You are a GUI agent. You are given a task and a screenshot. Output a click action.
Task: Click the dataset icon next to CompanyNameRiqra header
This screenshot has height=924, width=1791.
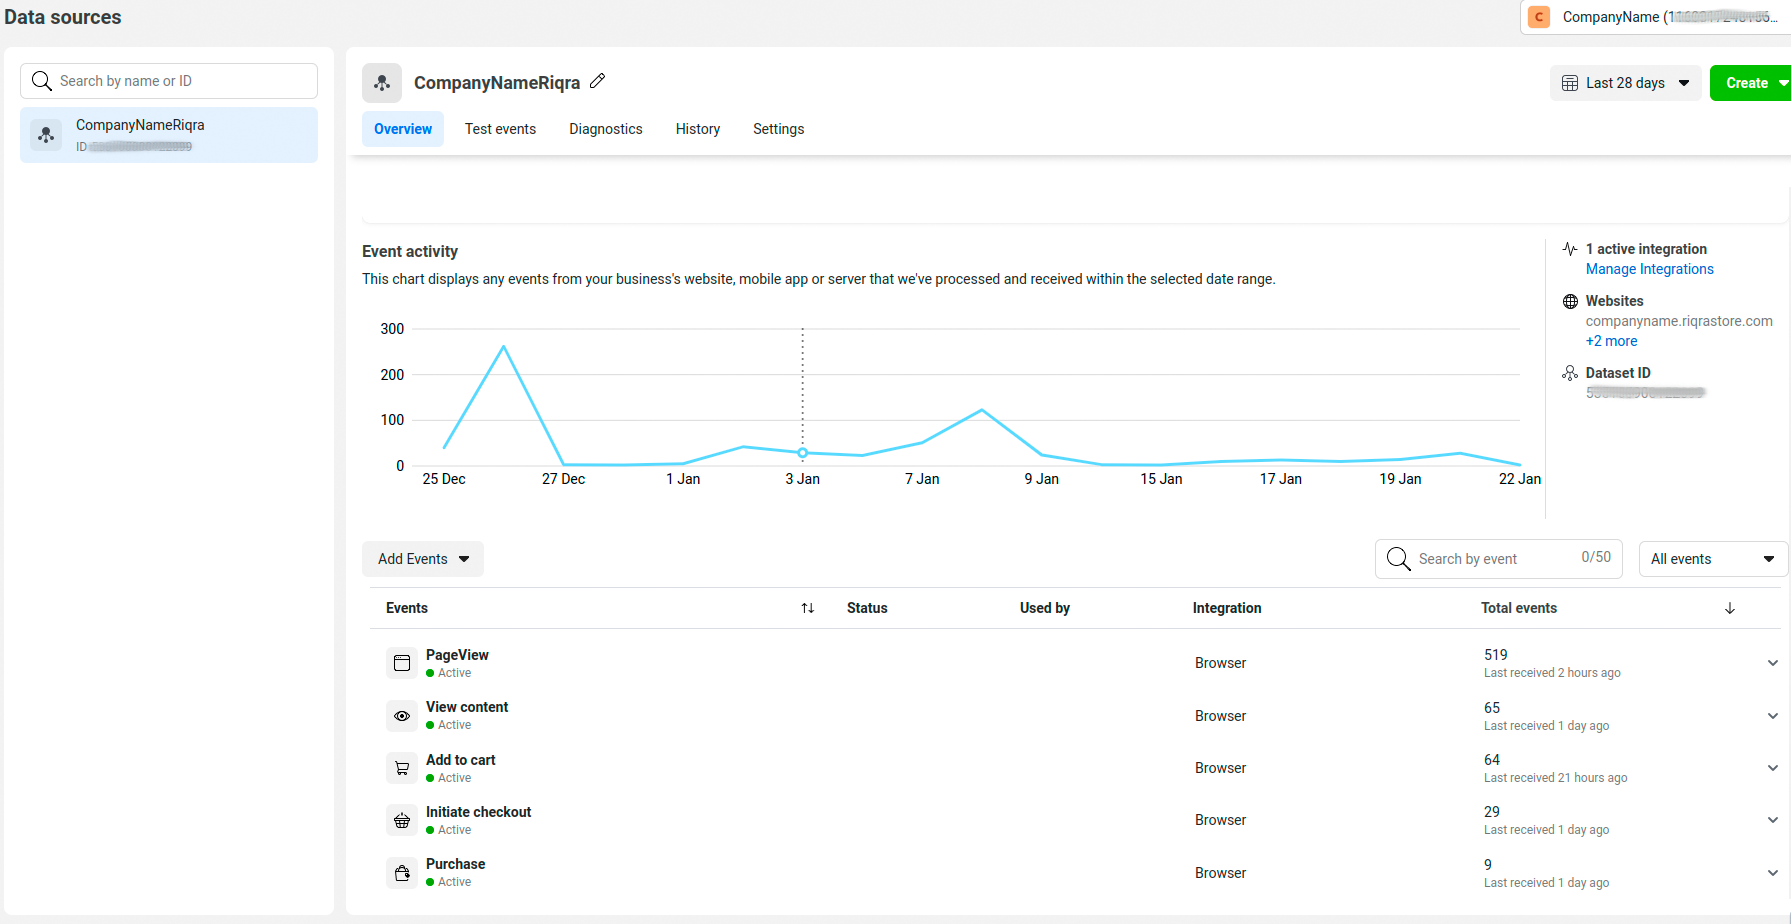tap(382, 83)
